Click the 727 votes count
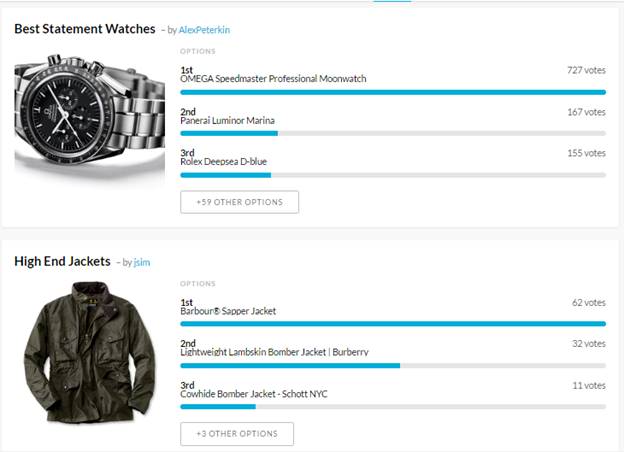This screenshot has width=624, height=452. click(586, 71)
